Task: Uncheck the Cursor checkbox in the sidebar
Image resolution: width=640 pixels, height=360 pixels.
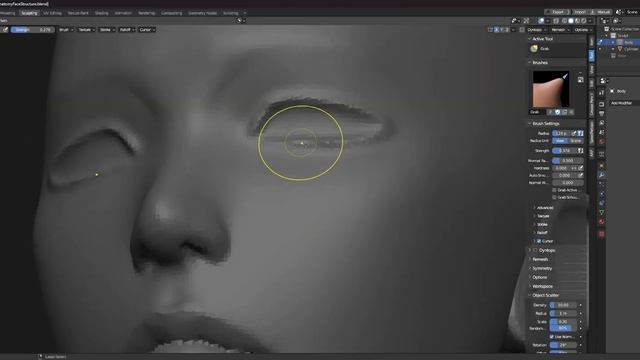Action: 539,241
